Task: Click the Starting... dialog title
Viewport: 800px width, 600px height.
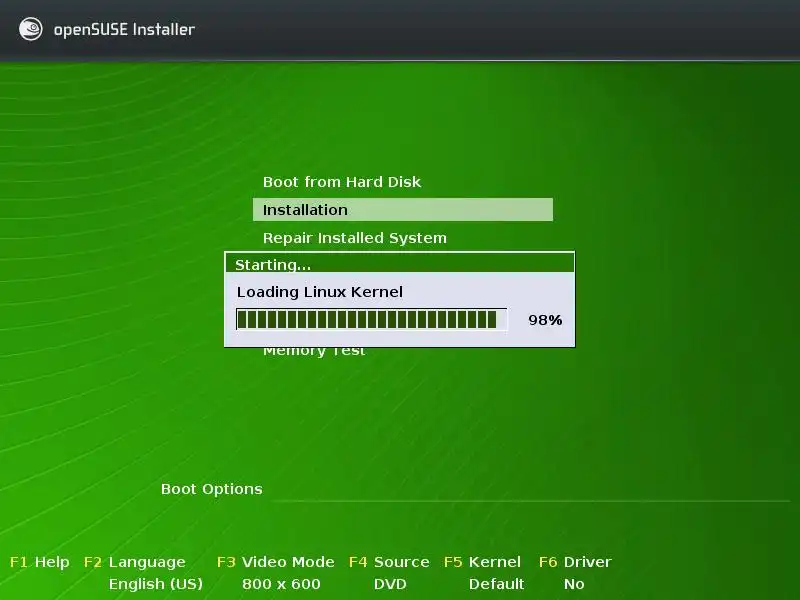Action: point(273,265)
